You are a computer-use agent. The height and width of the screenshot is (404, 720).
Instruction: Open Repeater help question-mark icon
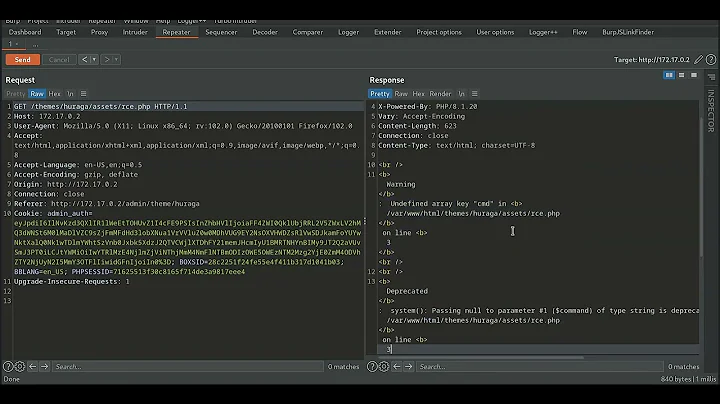coord(711,60)
